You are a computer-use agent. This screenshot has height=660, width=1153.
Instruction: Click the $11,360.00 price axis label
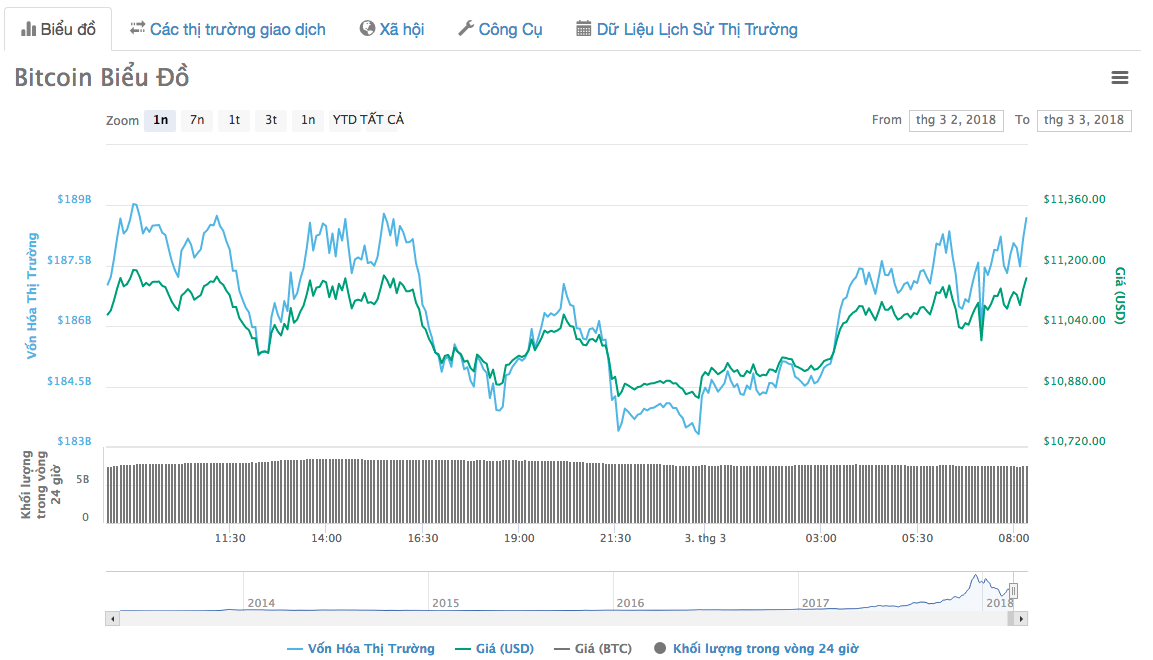pos(1074,199)
